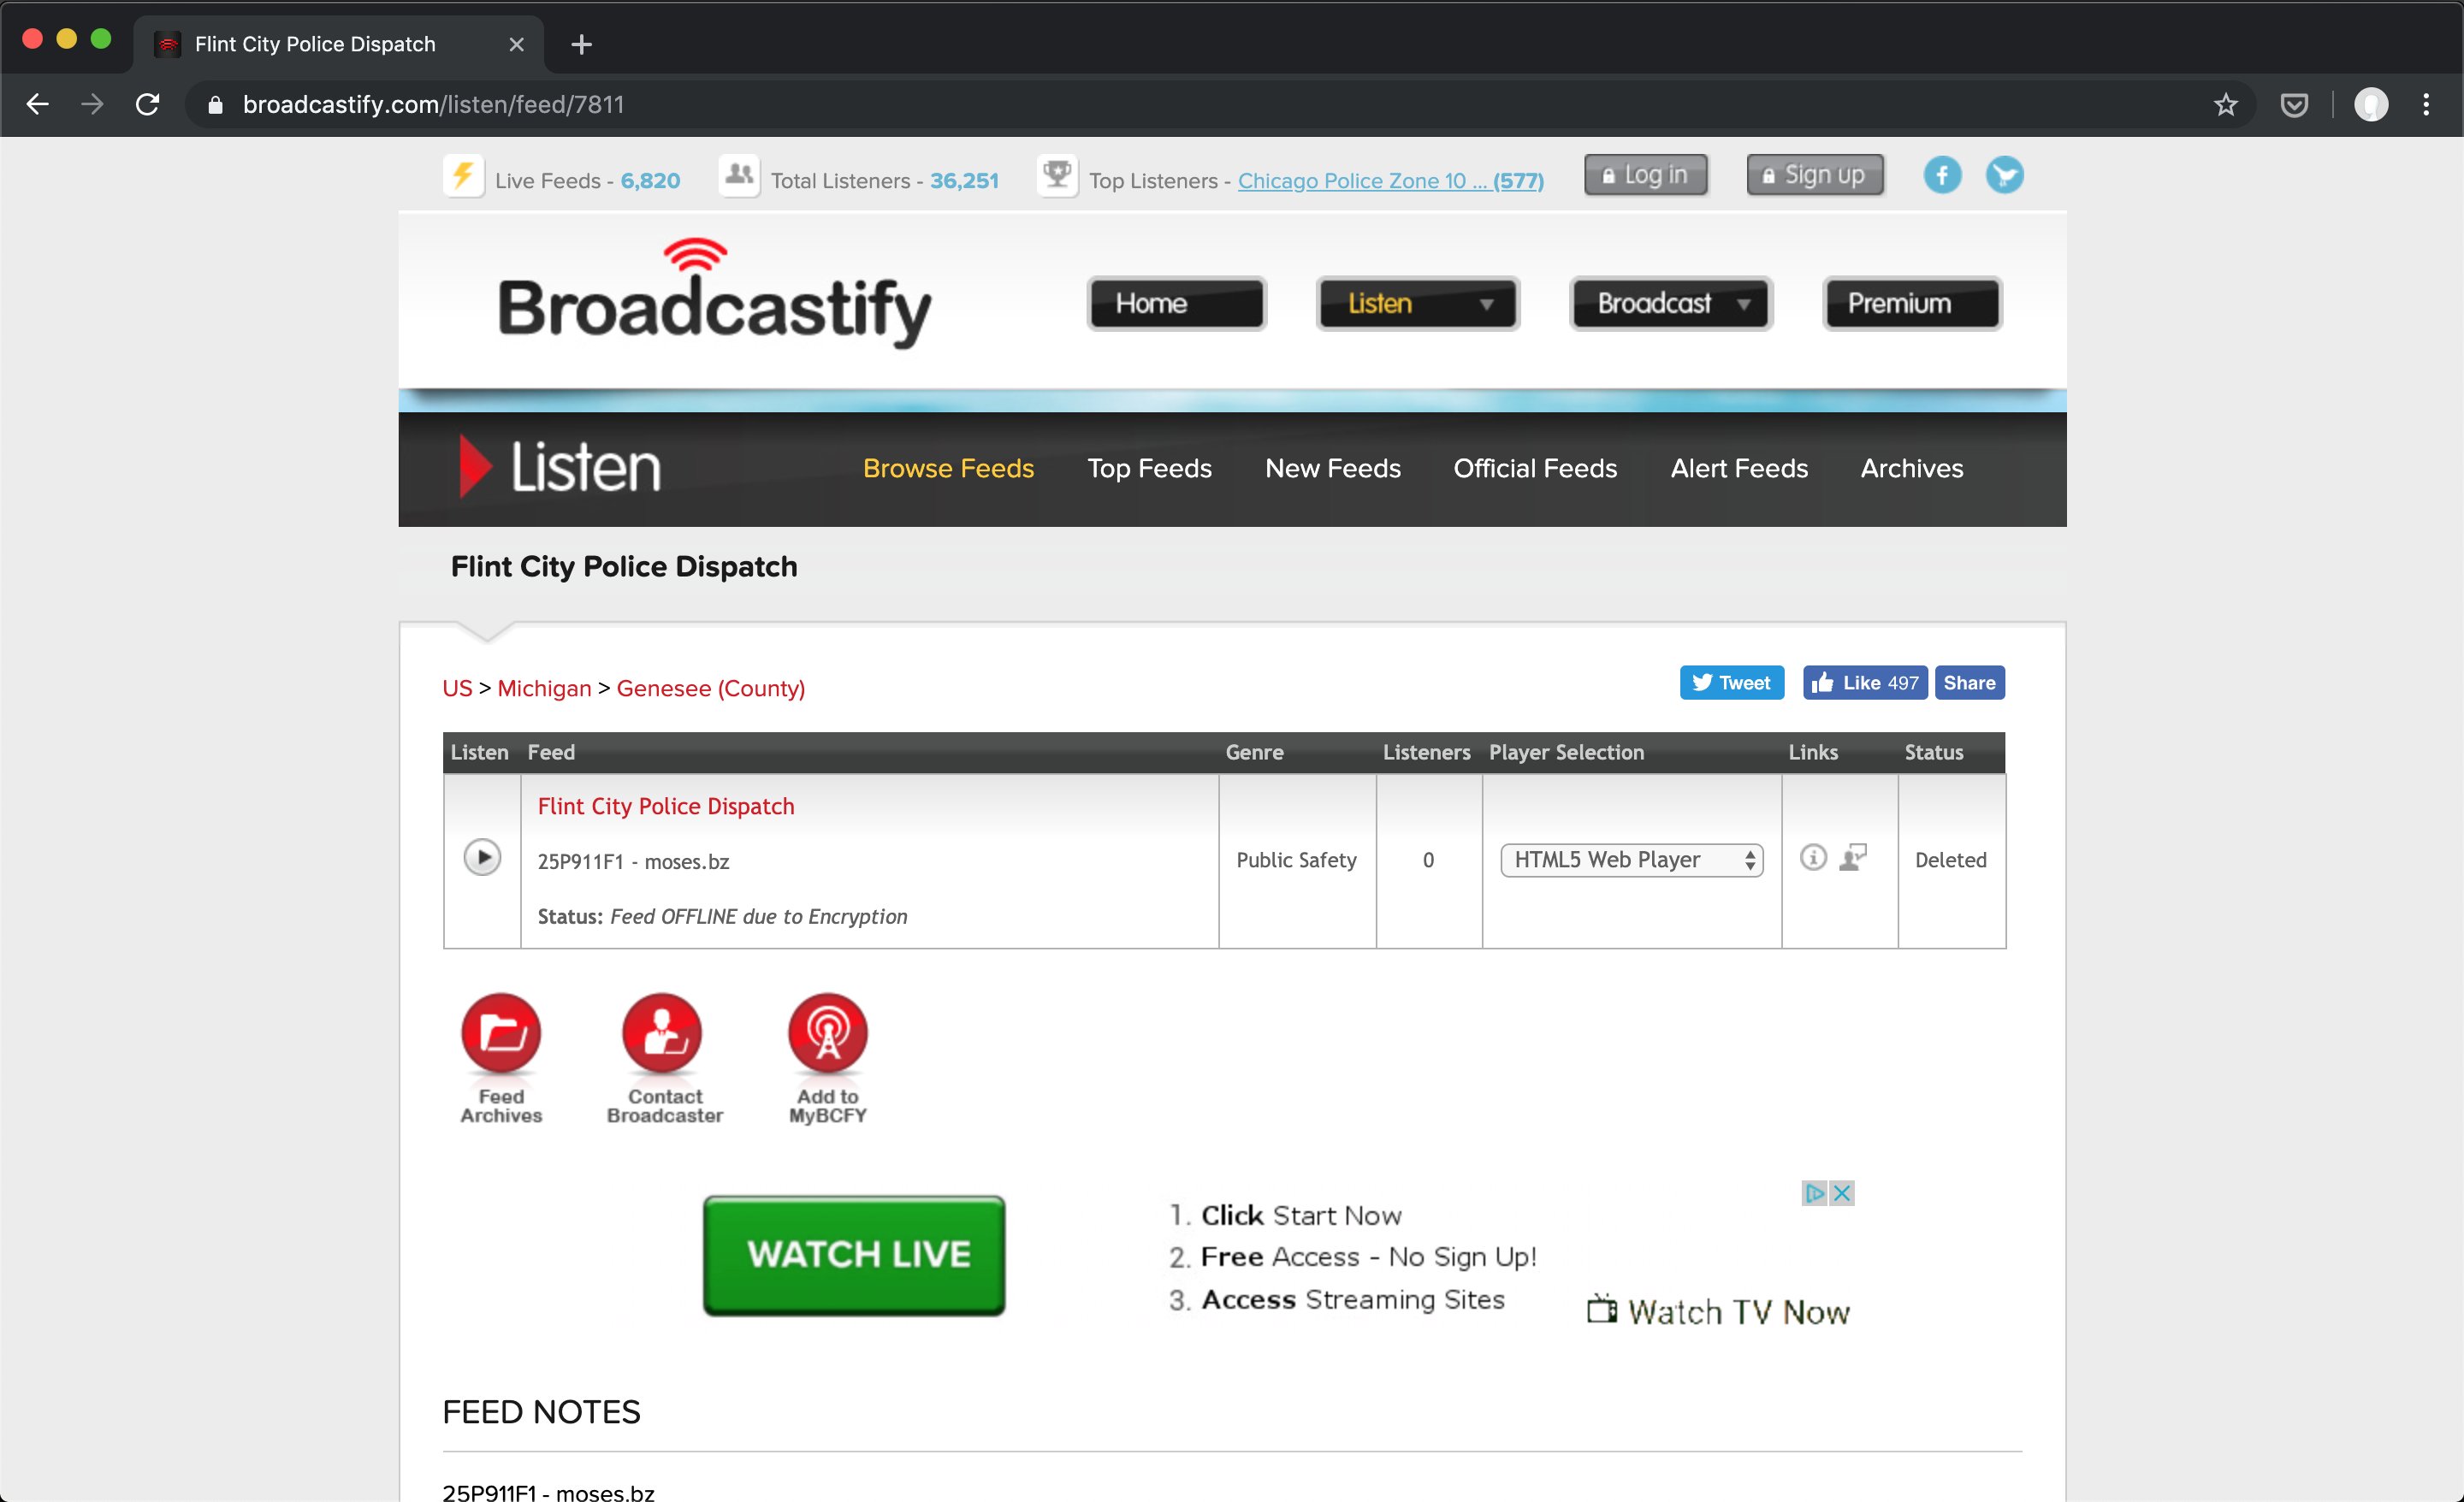Click the broadcaster contact icon in Links column
2464x1502 pixels.
tap(1853, 857)
